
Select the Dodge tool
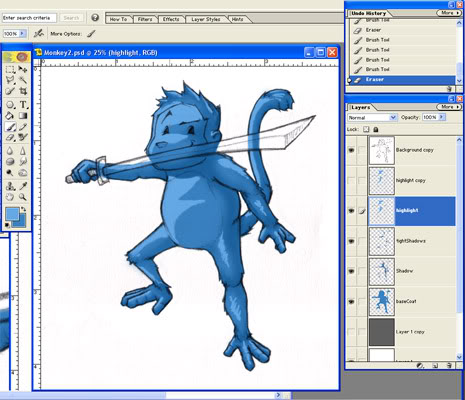[10, 173]
